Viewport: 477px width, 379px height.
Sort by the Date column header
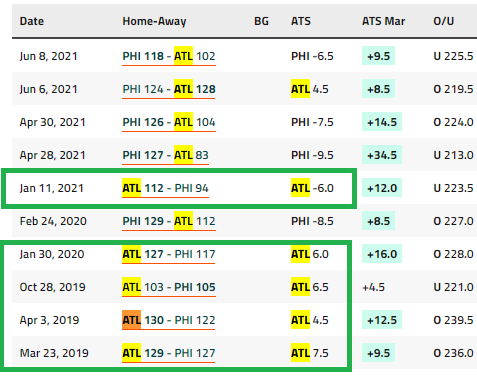tap(32, 21)
